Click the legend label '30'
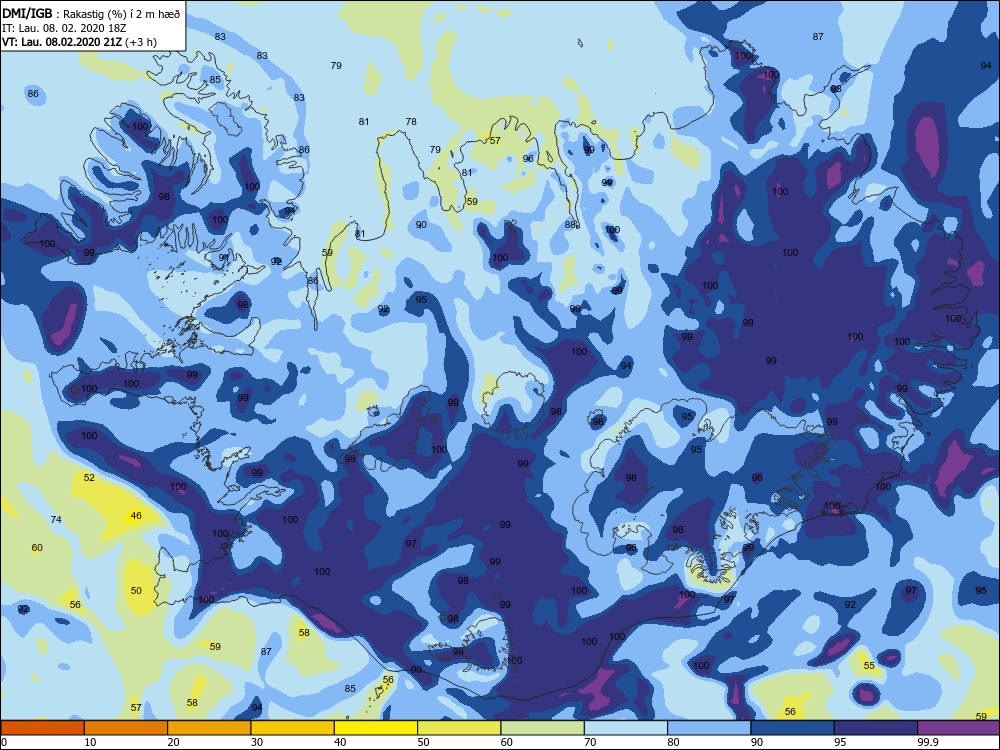 [257, 742]
